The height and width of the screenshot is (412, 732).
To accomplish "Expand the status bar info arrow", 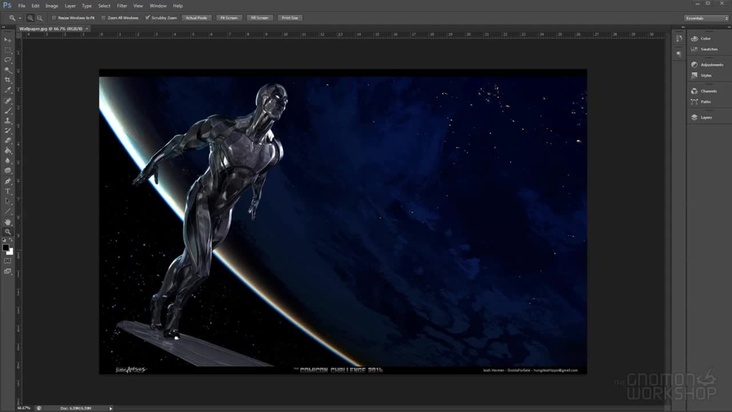I will [111, 408].
